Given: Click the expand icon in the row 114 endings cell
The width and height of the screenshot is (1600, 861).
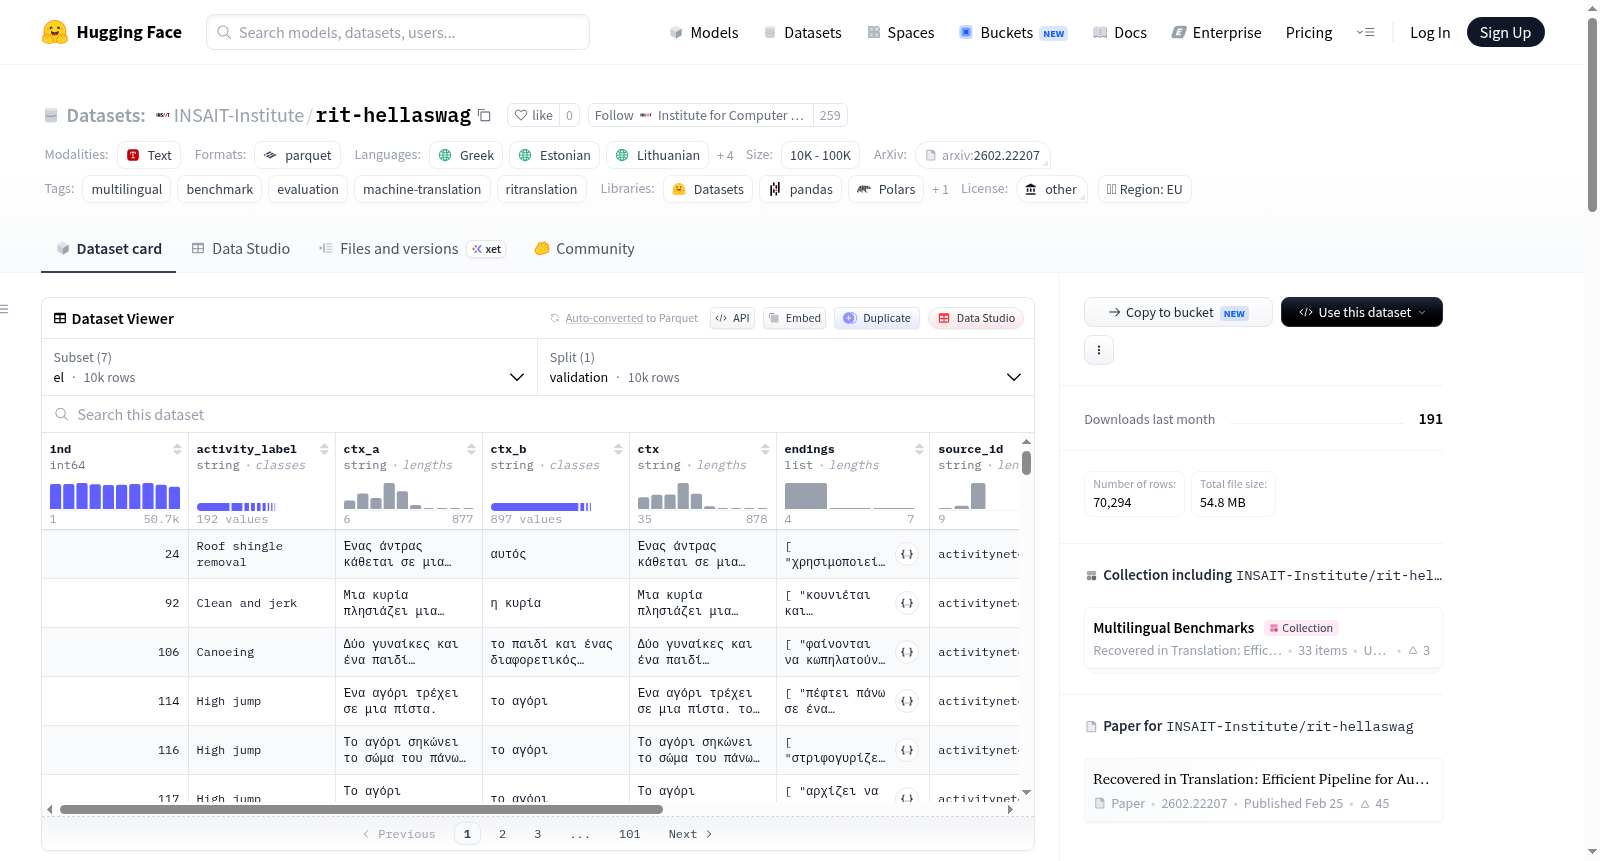Looking at the screenshot, I should [907, 701].
